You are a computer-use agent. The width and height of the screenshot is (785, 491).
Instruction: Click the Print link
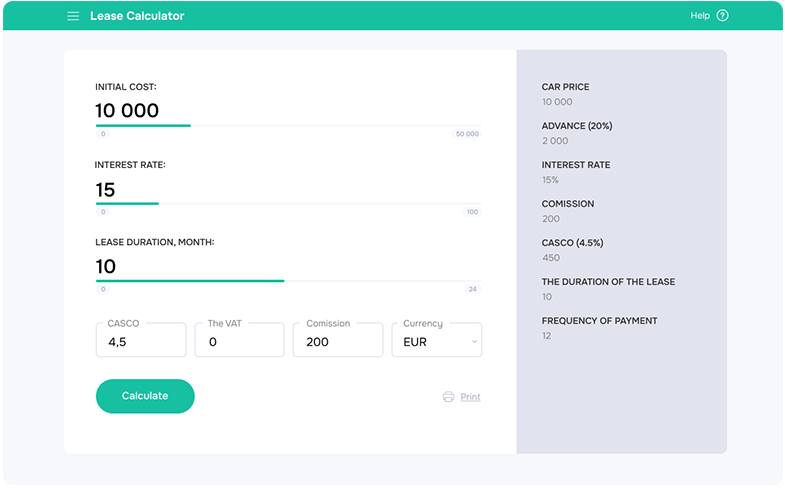(x=470, y=397)
